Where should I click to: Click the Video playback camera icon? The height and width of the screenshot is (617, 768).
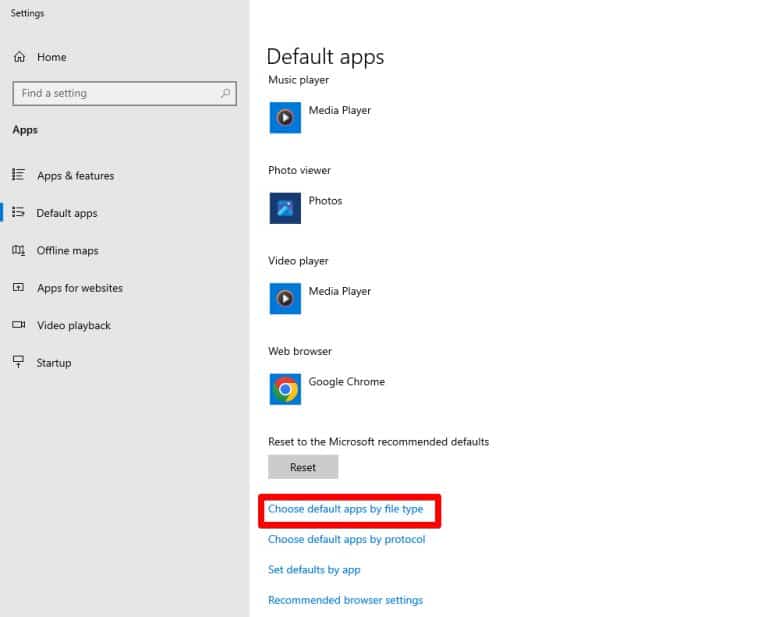point(18,325)
